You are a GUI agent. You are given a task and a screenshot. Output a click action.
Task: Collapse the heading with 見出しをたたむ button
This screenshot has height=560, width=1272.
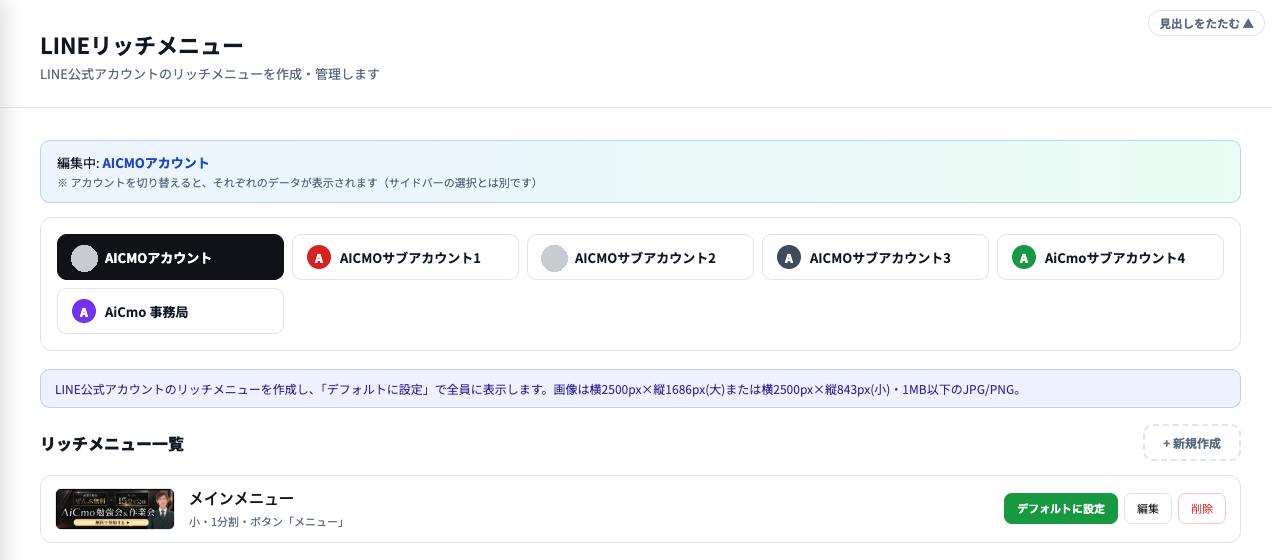(x=1205, y=23)
